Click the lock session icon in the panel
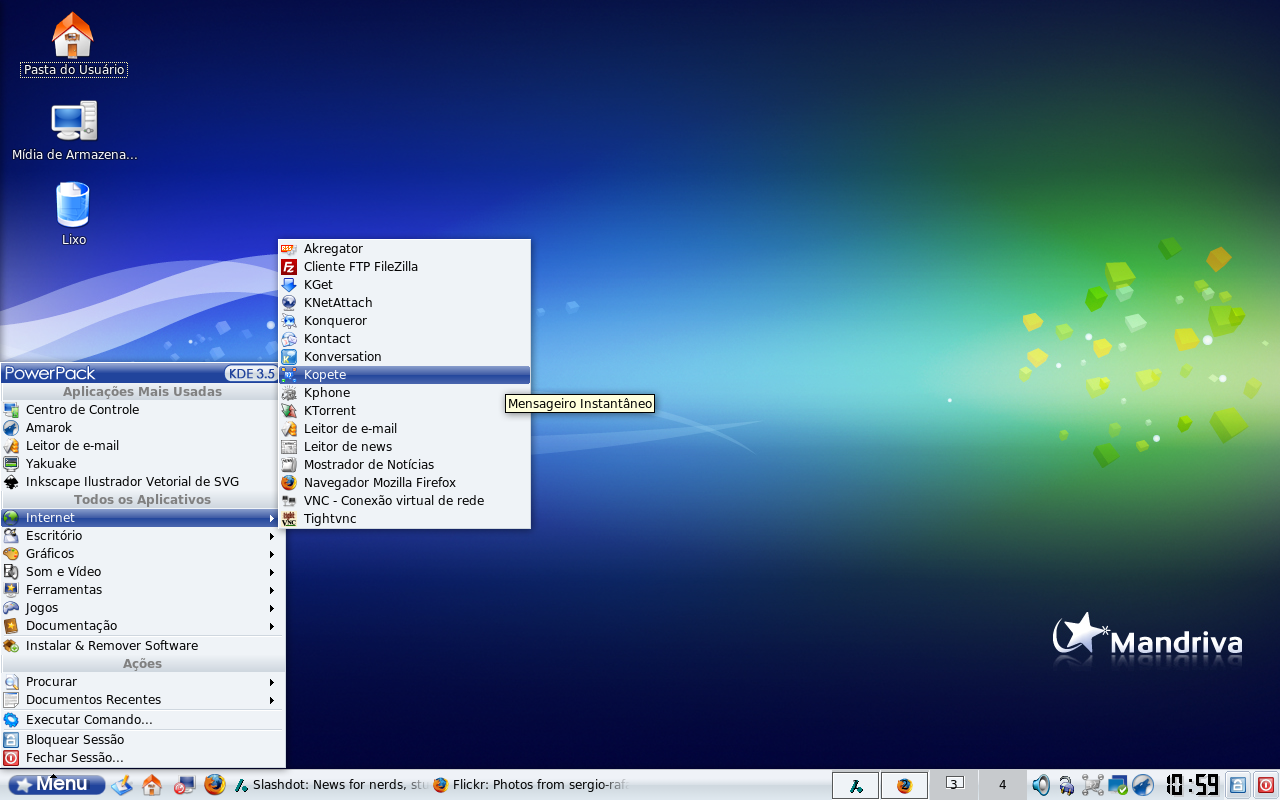Screen dimensions: 1280x800 click(x=1238, y=785)
